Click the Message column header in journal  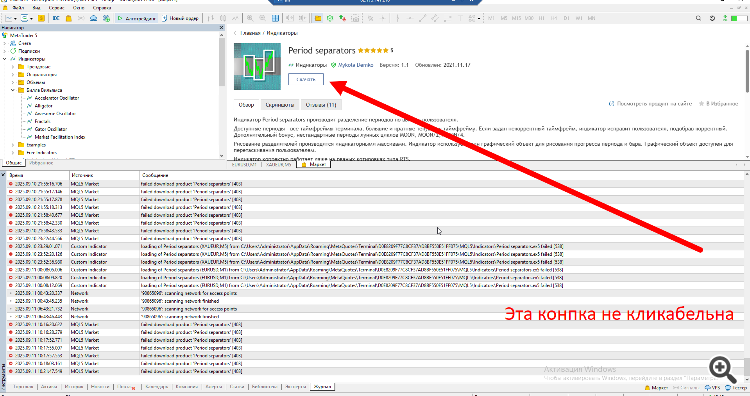point(441,175)
